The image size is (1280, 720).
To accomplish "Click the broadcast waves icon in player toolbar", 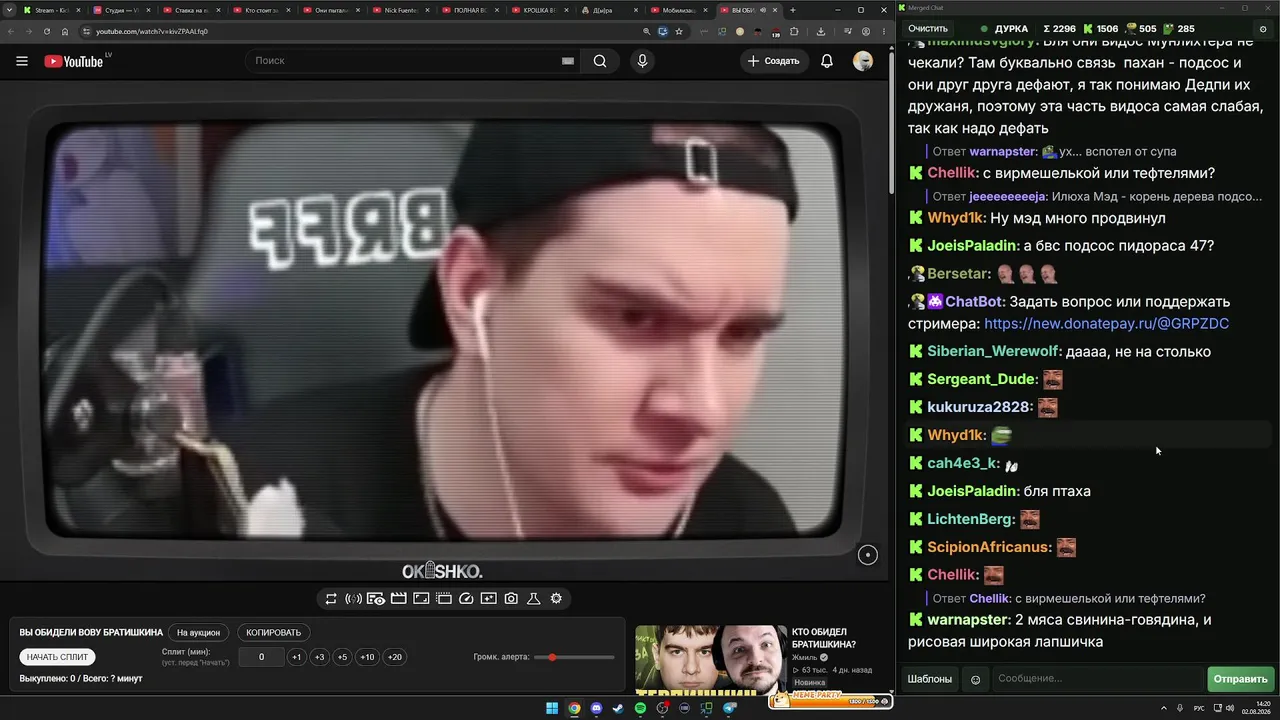I will [353, 599].
